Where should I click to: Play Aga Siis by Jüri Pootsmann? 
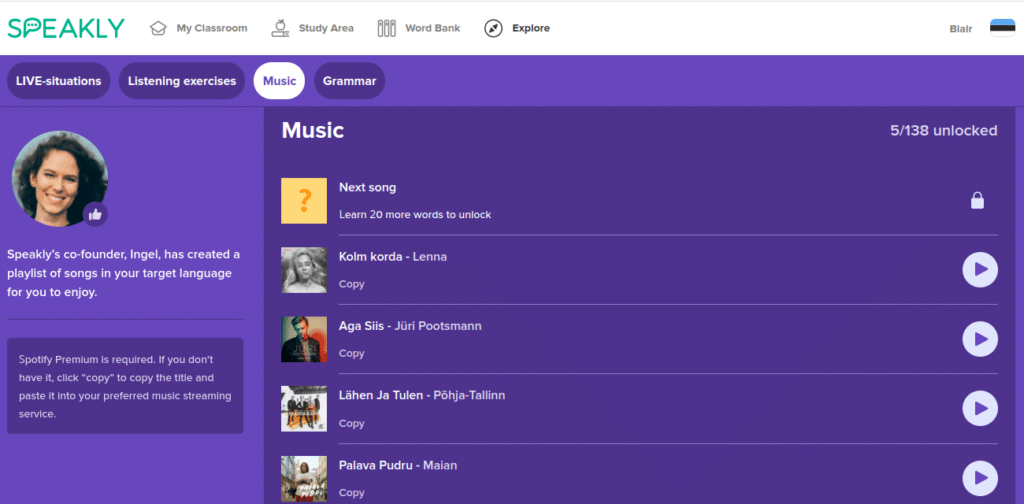[979, 339]
